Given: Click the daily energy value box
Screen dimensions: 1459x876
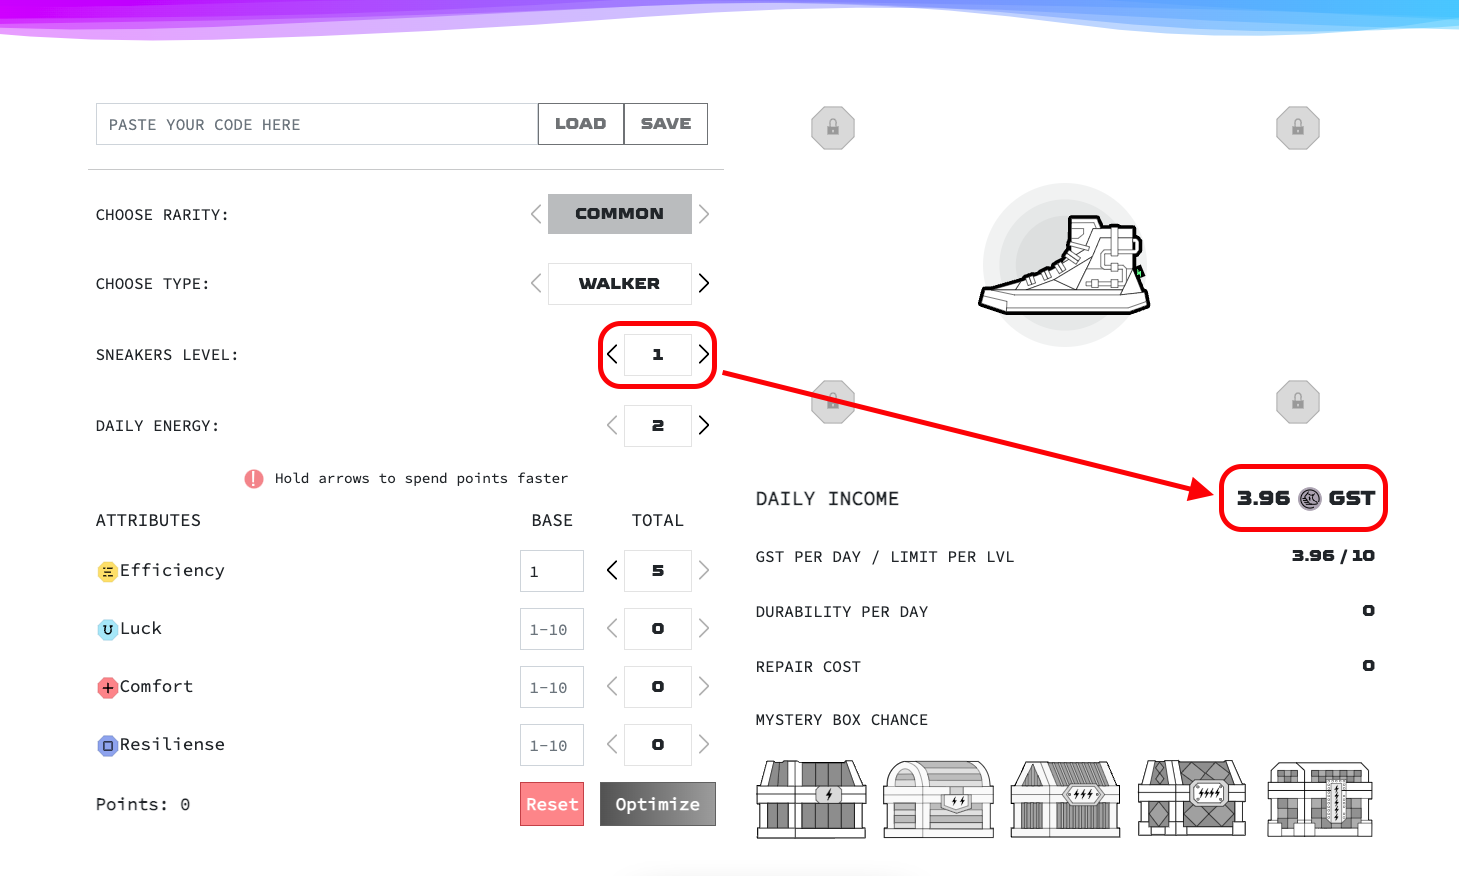Looking at the screenshot, I should click(658, 425).
